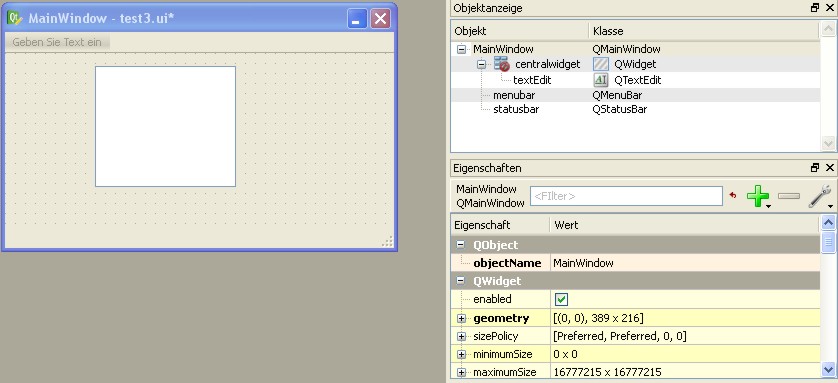Click the QMainWindow class cell

point(626,49)
